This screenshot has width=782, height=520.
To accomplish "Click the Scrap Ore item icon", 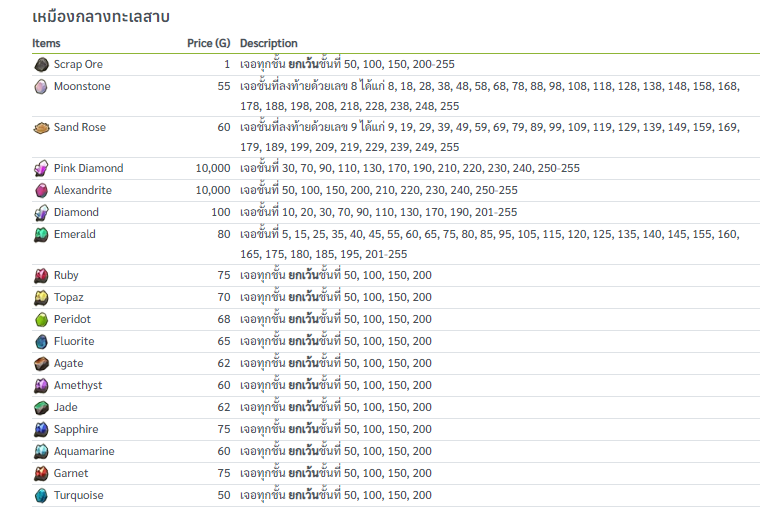I will (41, 64).
